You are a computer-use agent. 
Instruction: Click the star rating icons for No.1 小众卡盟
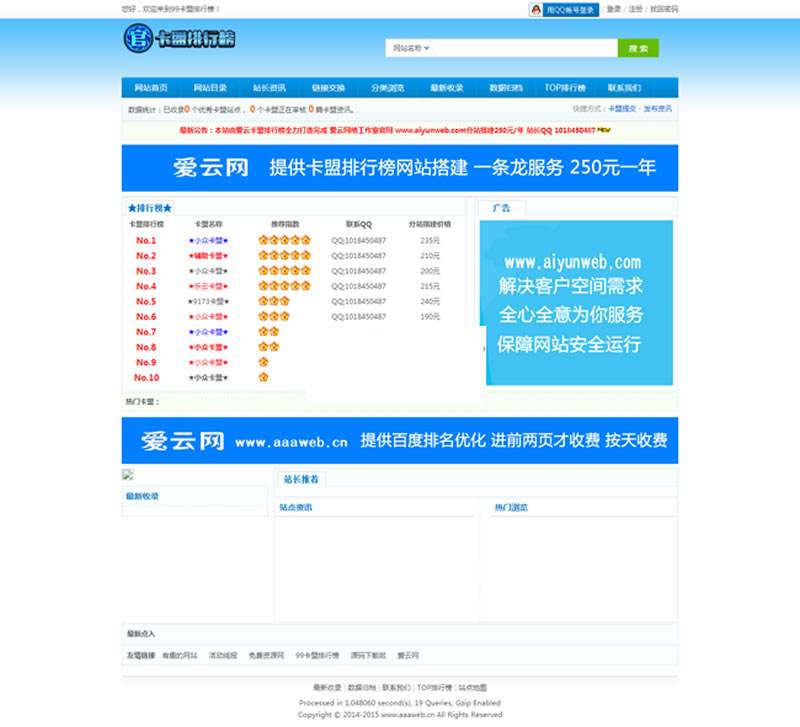coord(283,240)
